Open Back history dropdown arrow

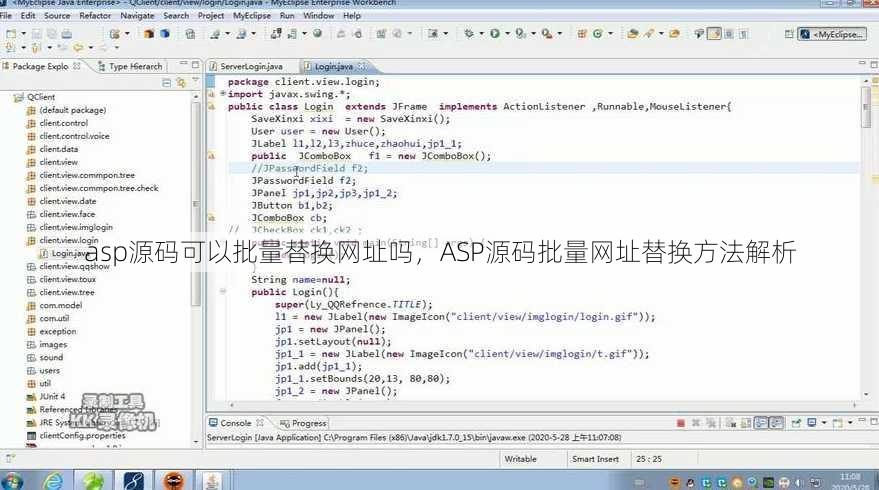point(90,48)
